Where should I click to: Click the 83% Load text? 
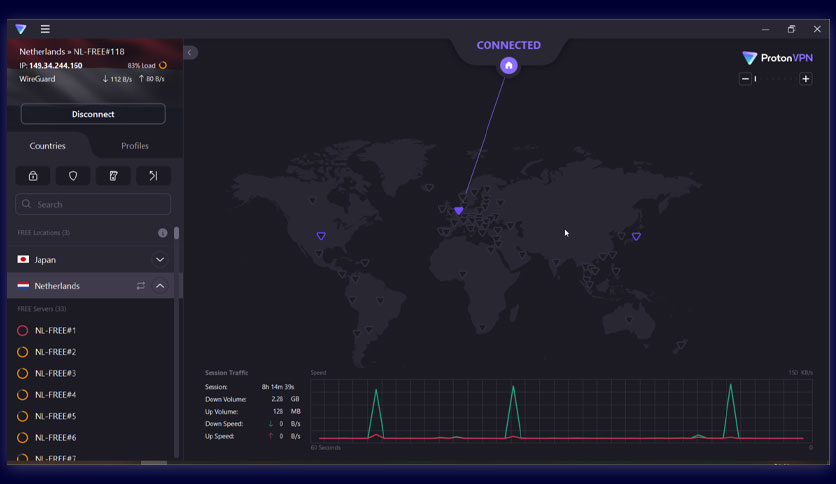pyautogui.click(x=141, y=66)
